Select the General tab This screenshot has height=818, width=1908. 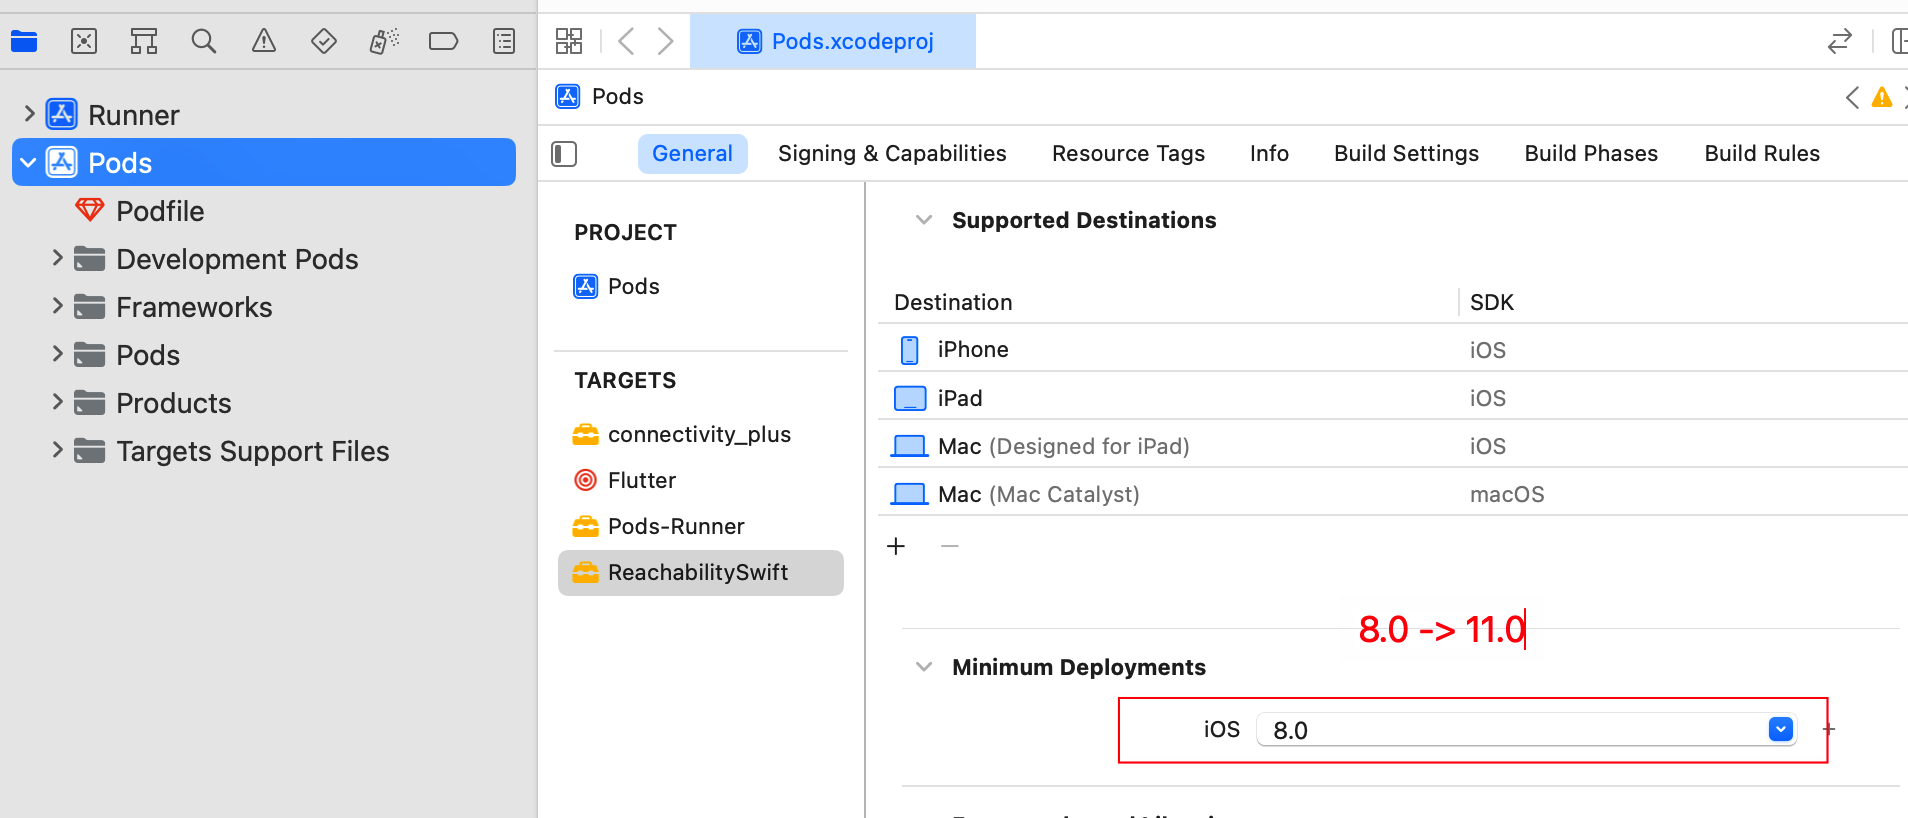coord(692,154)
